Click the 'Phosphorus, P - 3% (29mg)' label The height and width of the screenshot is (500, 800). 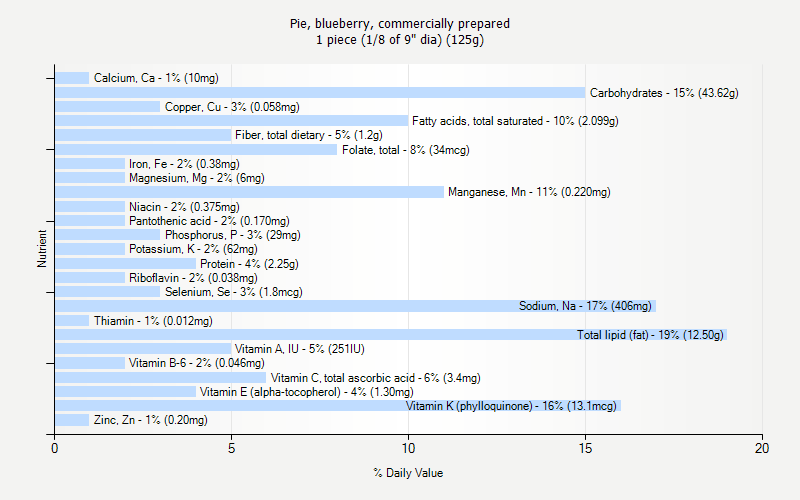(x=233, y=235)
